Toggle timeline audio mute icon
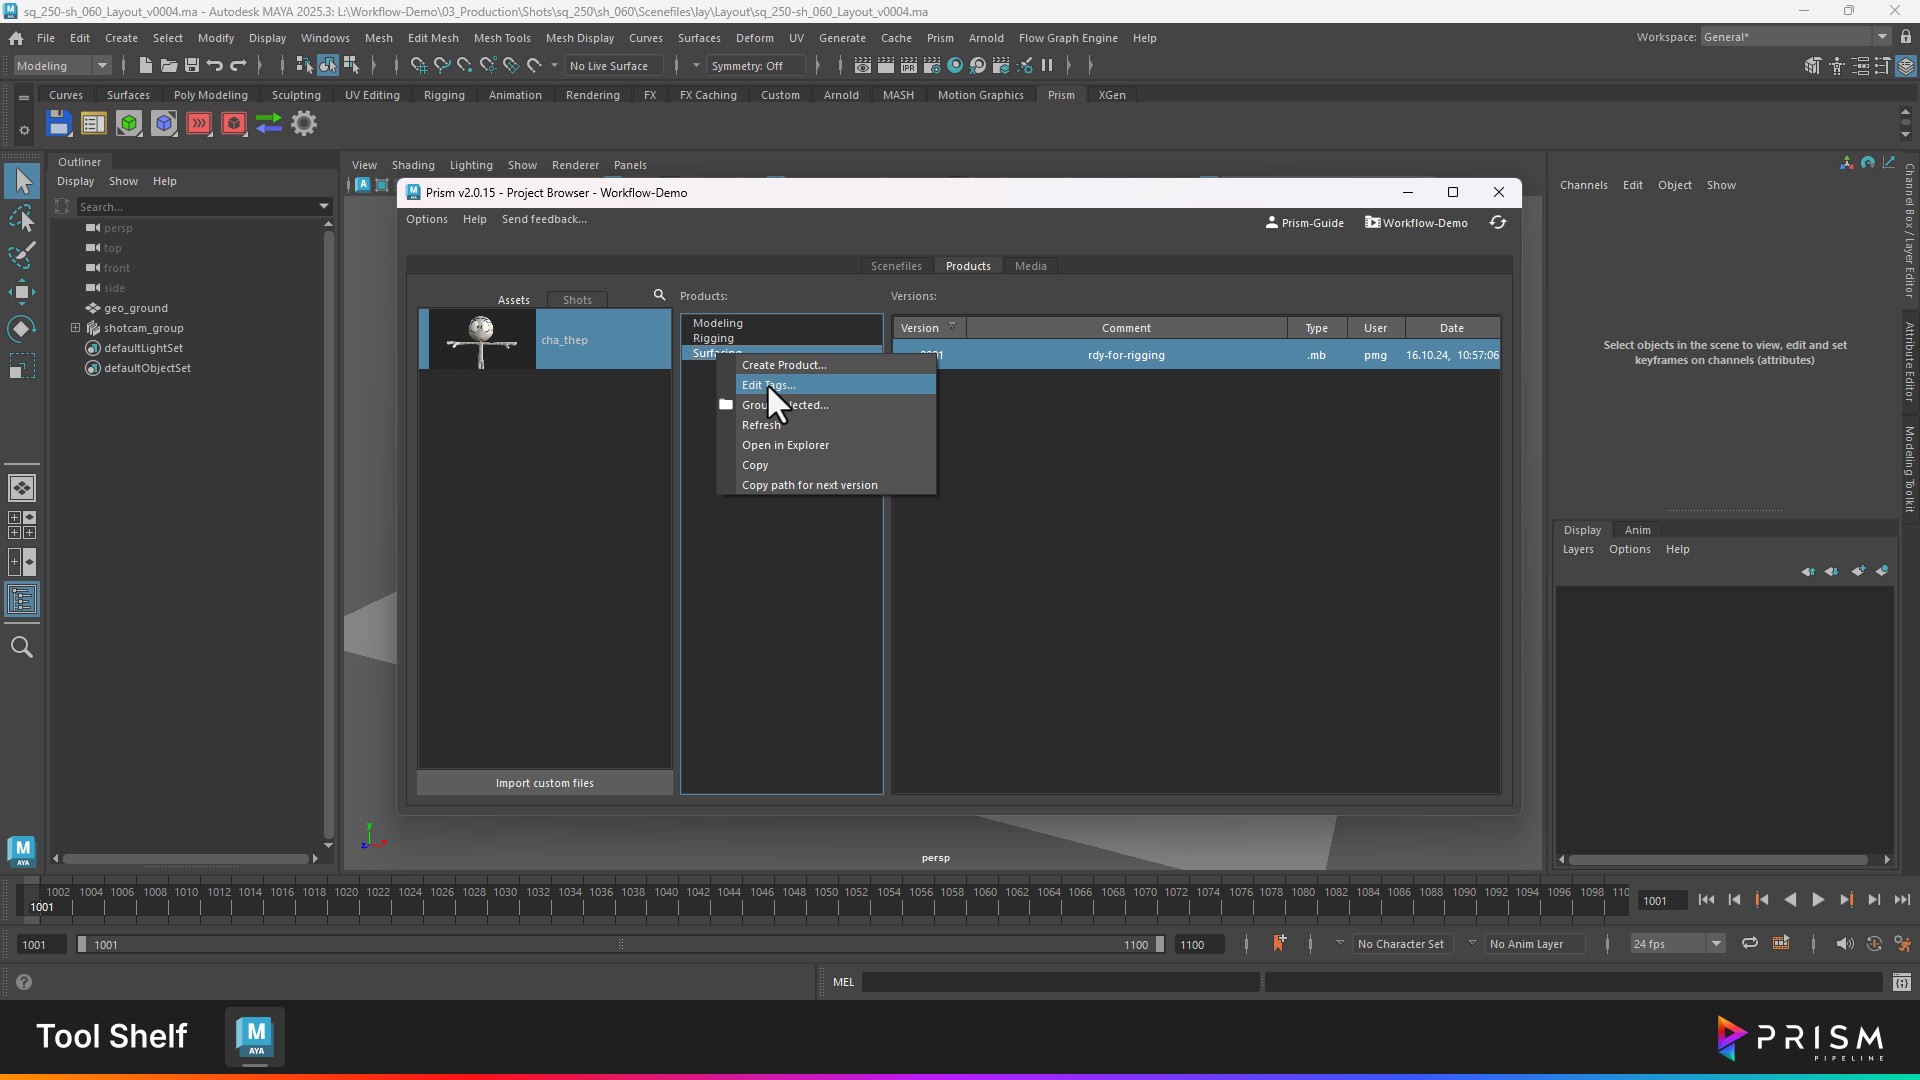 [x=1844, y=943]
